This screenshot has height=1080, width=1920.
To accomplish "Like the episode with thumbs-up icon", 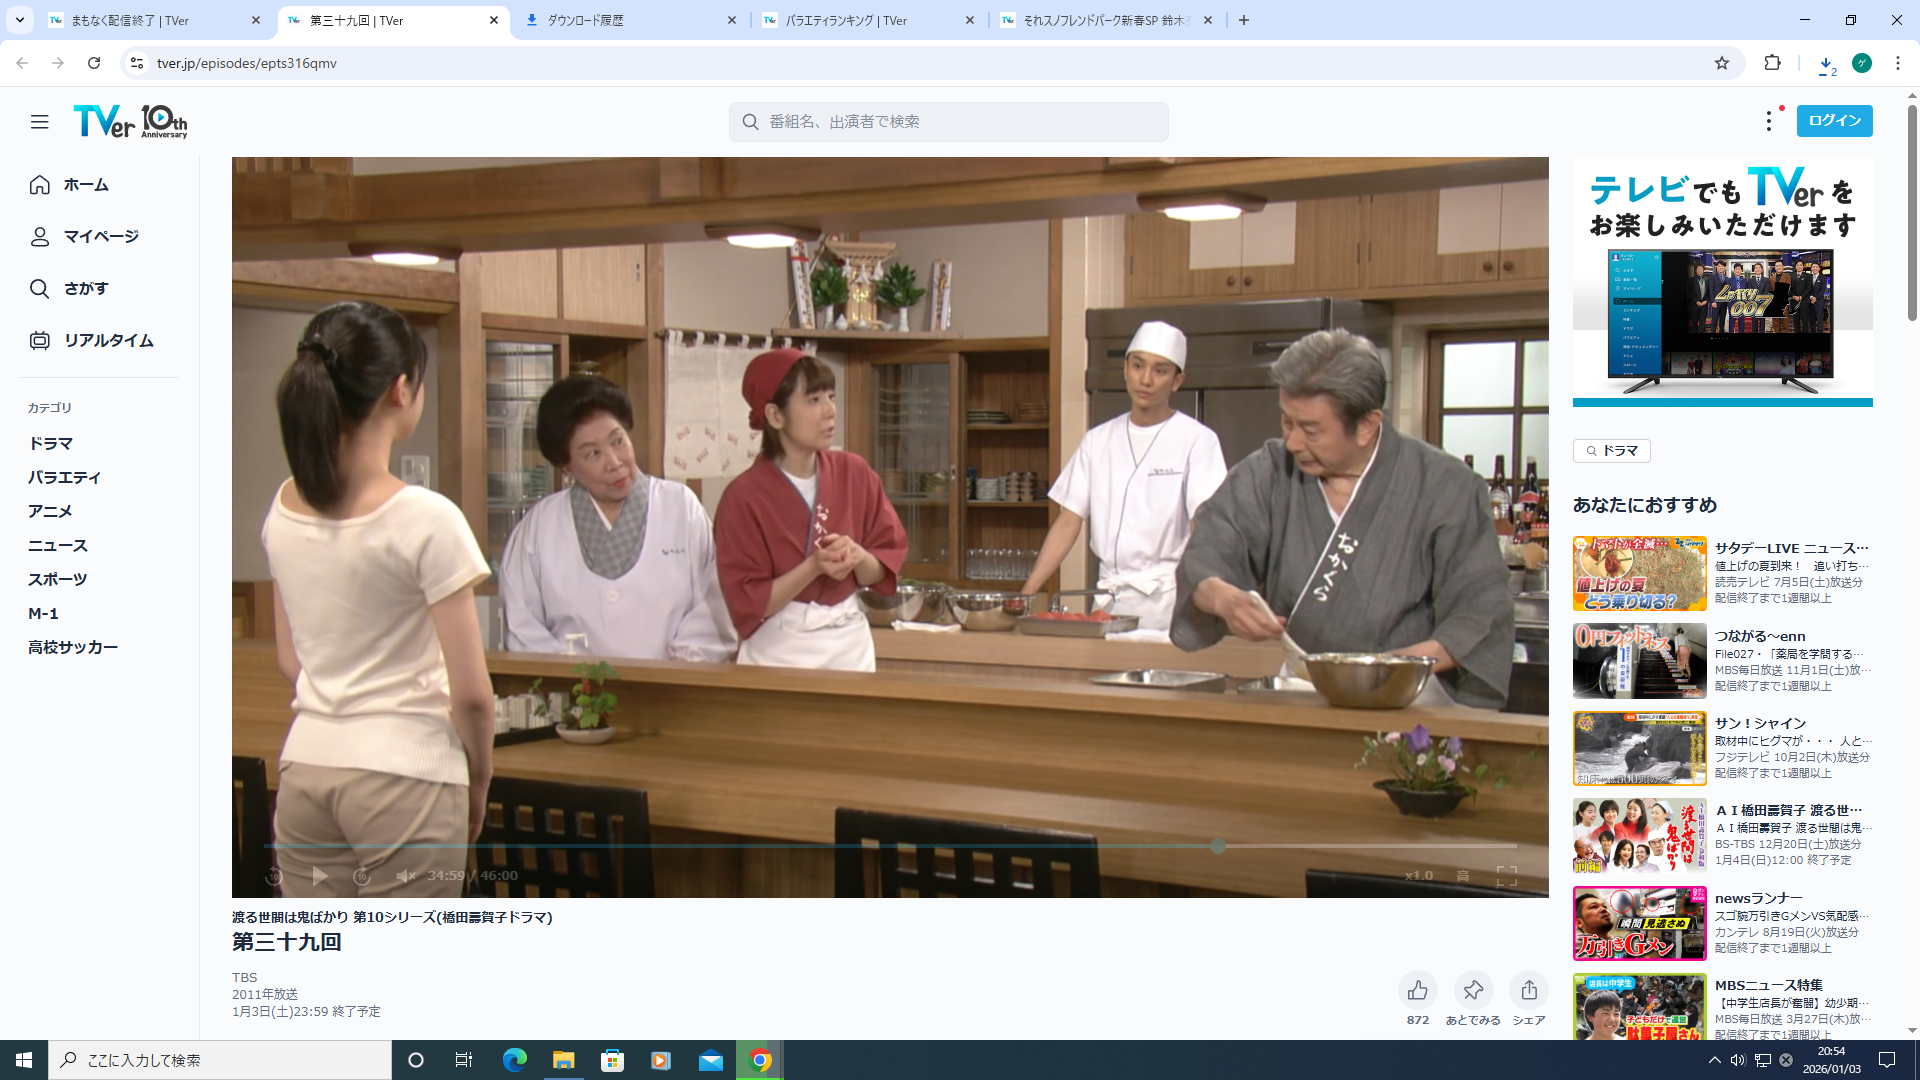I will click(1417, 990).
